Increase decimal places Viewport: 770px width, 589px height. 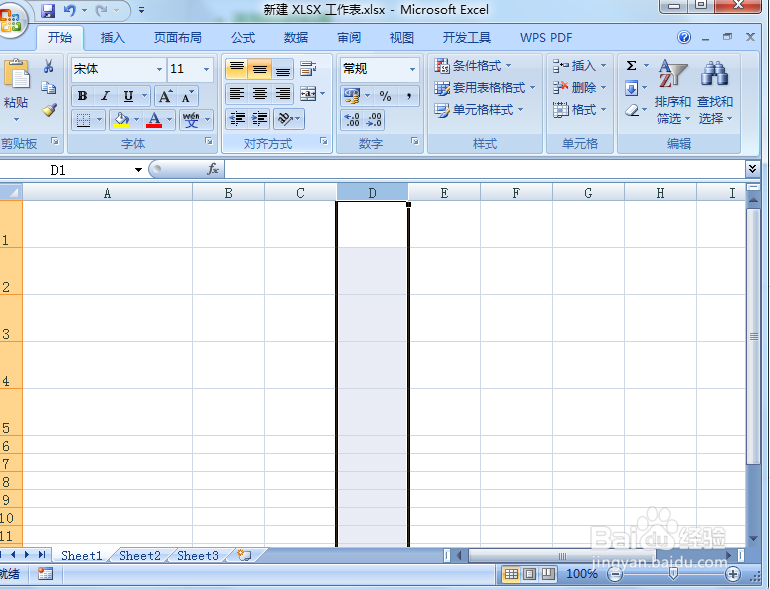[352, 119]
